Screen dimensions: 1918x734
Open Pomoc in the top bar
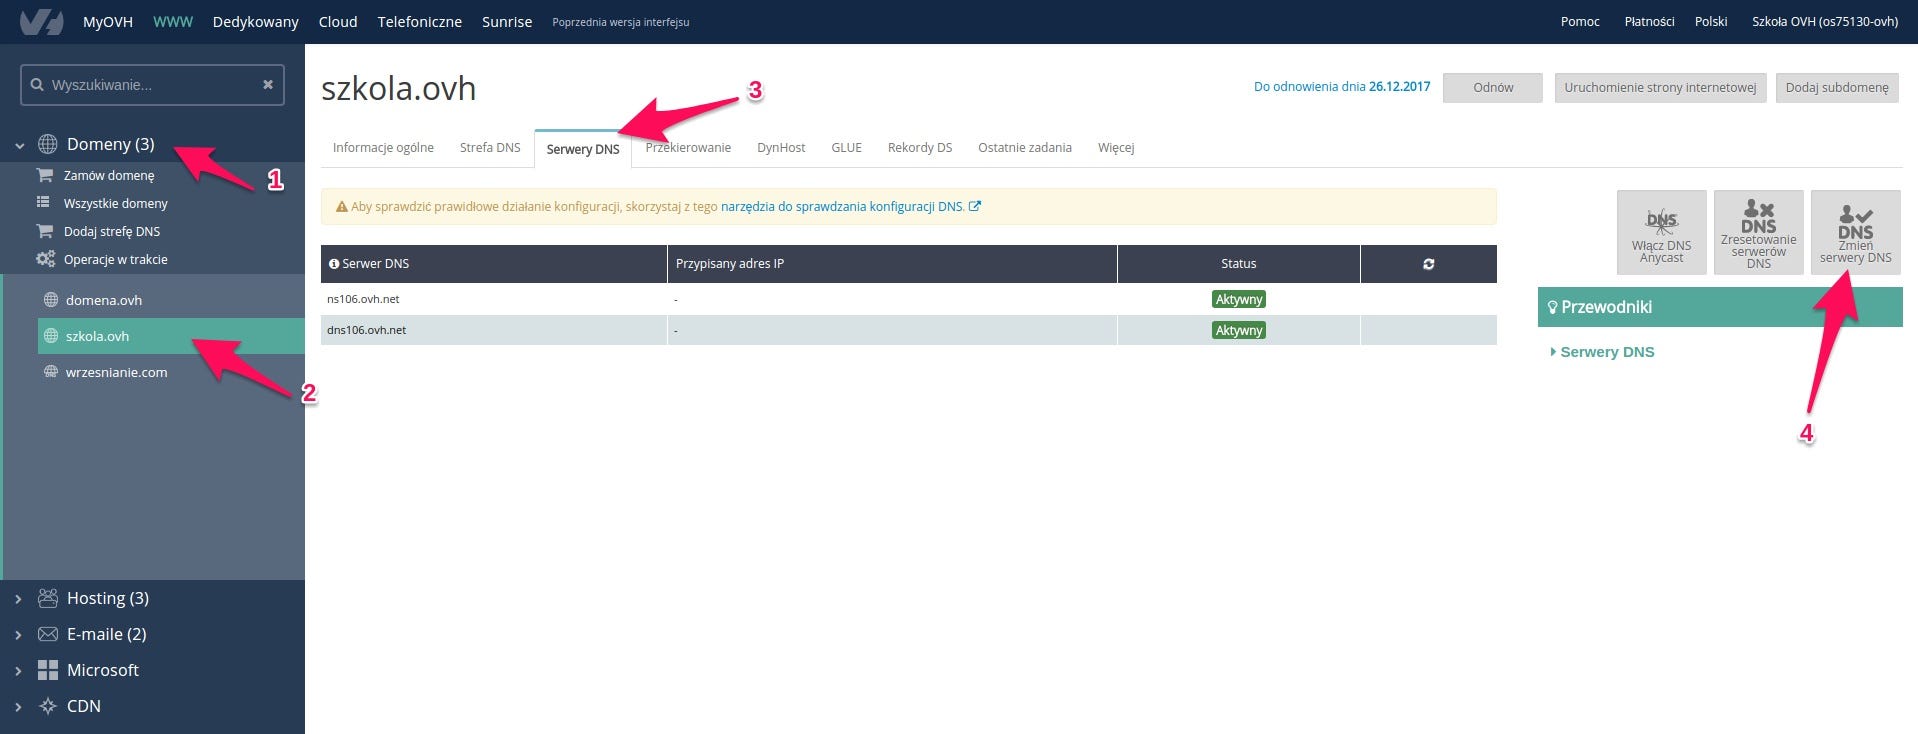(x=1580, y=21)
